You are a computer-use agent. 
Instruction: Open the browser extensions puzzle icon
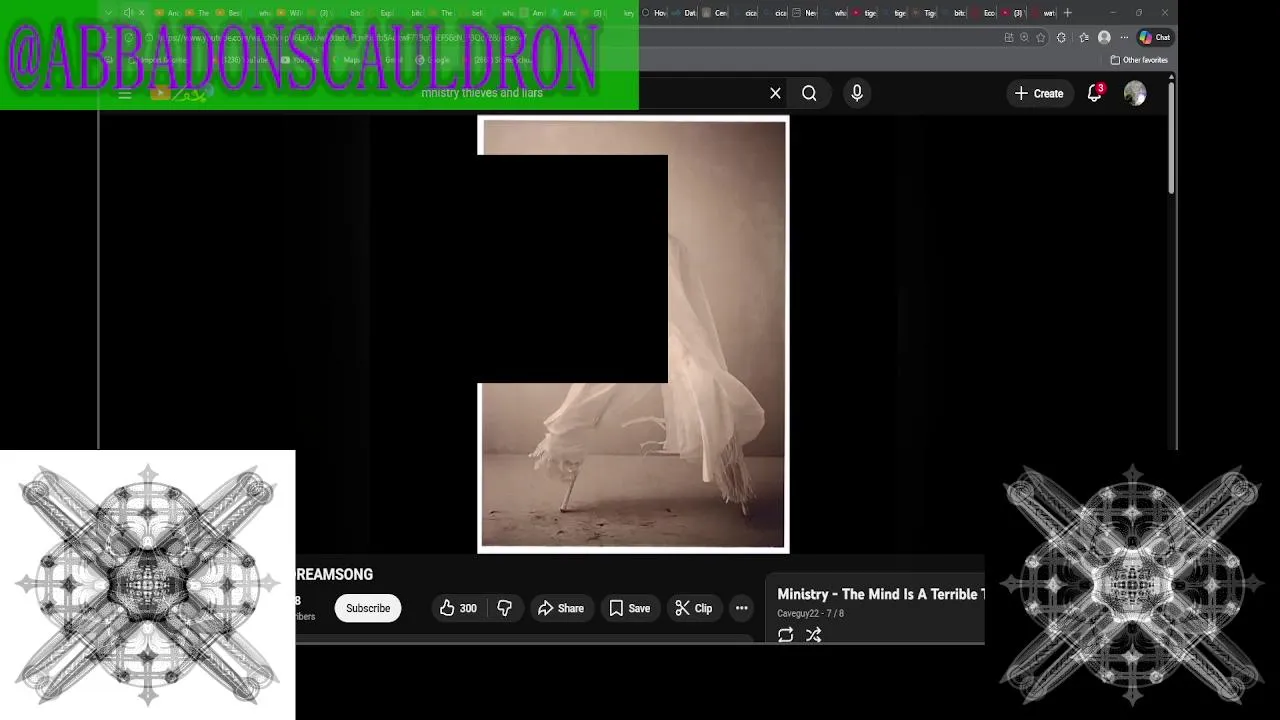coord(1061,37)
